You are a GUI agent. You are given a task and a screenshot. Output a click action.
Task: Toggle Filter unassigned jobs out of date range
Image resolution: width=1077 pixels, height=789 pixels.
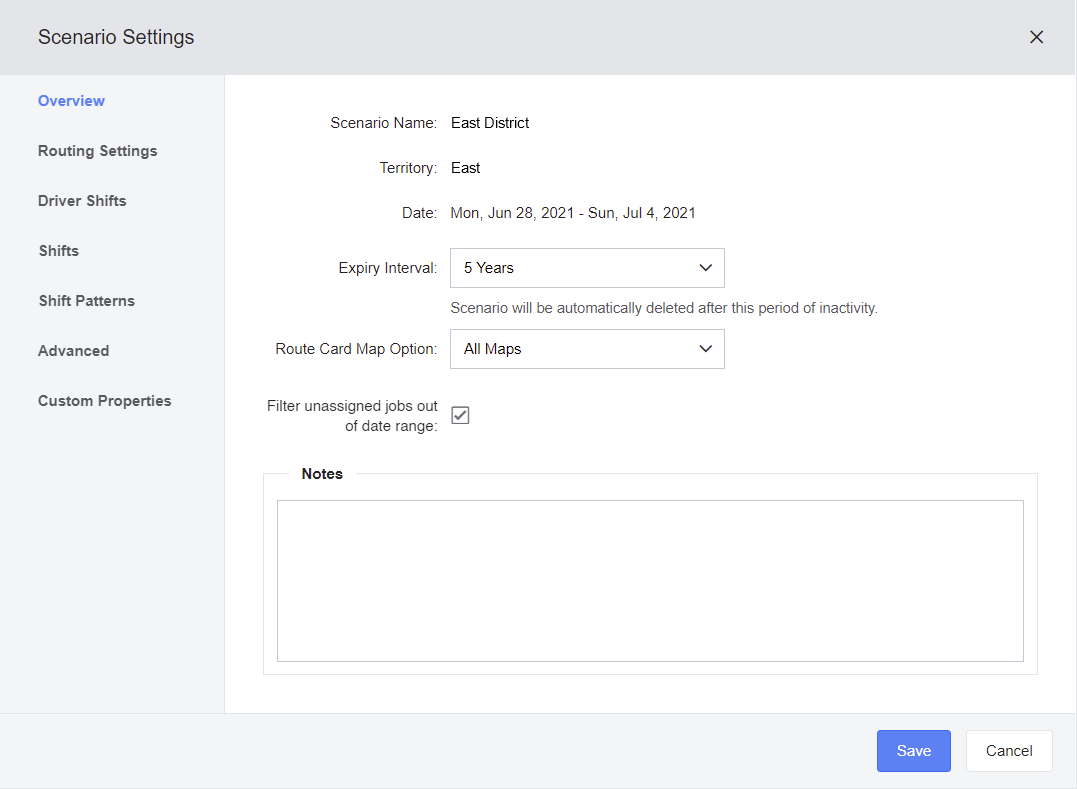(x=460, y=415)
